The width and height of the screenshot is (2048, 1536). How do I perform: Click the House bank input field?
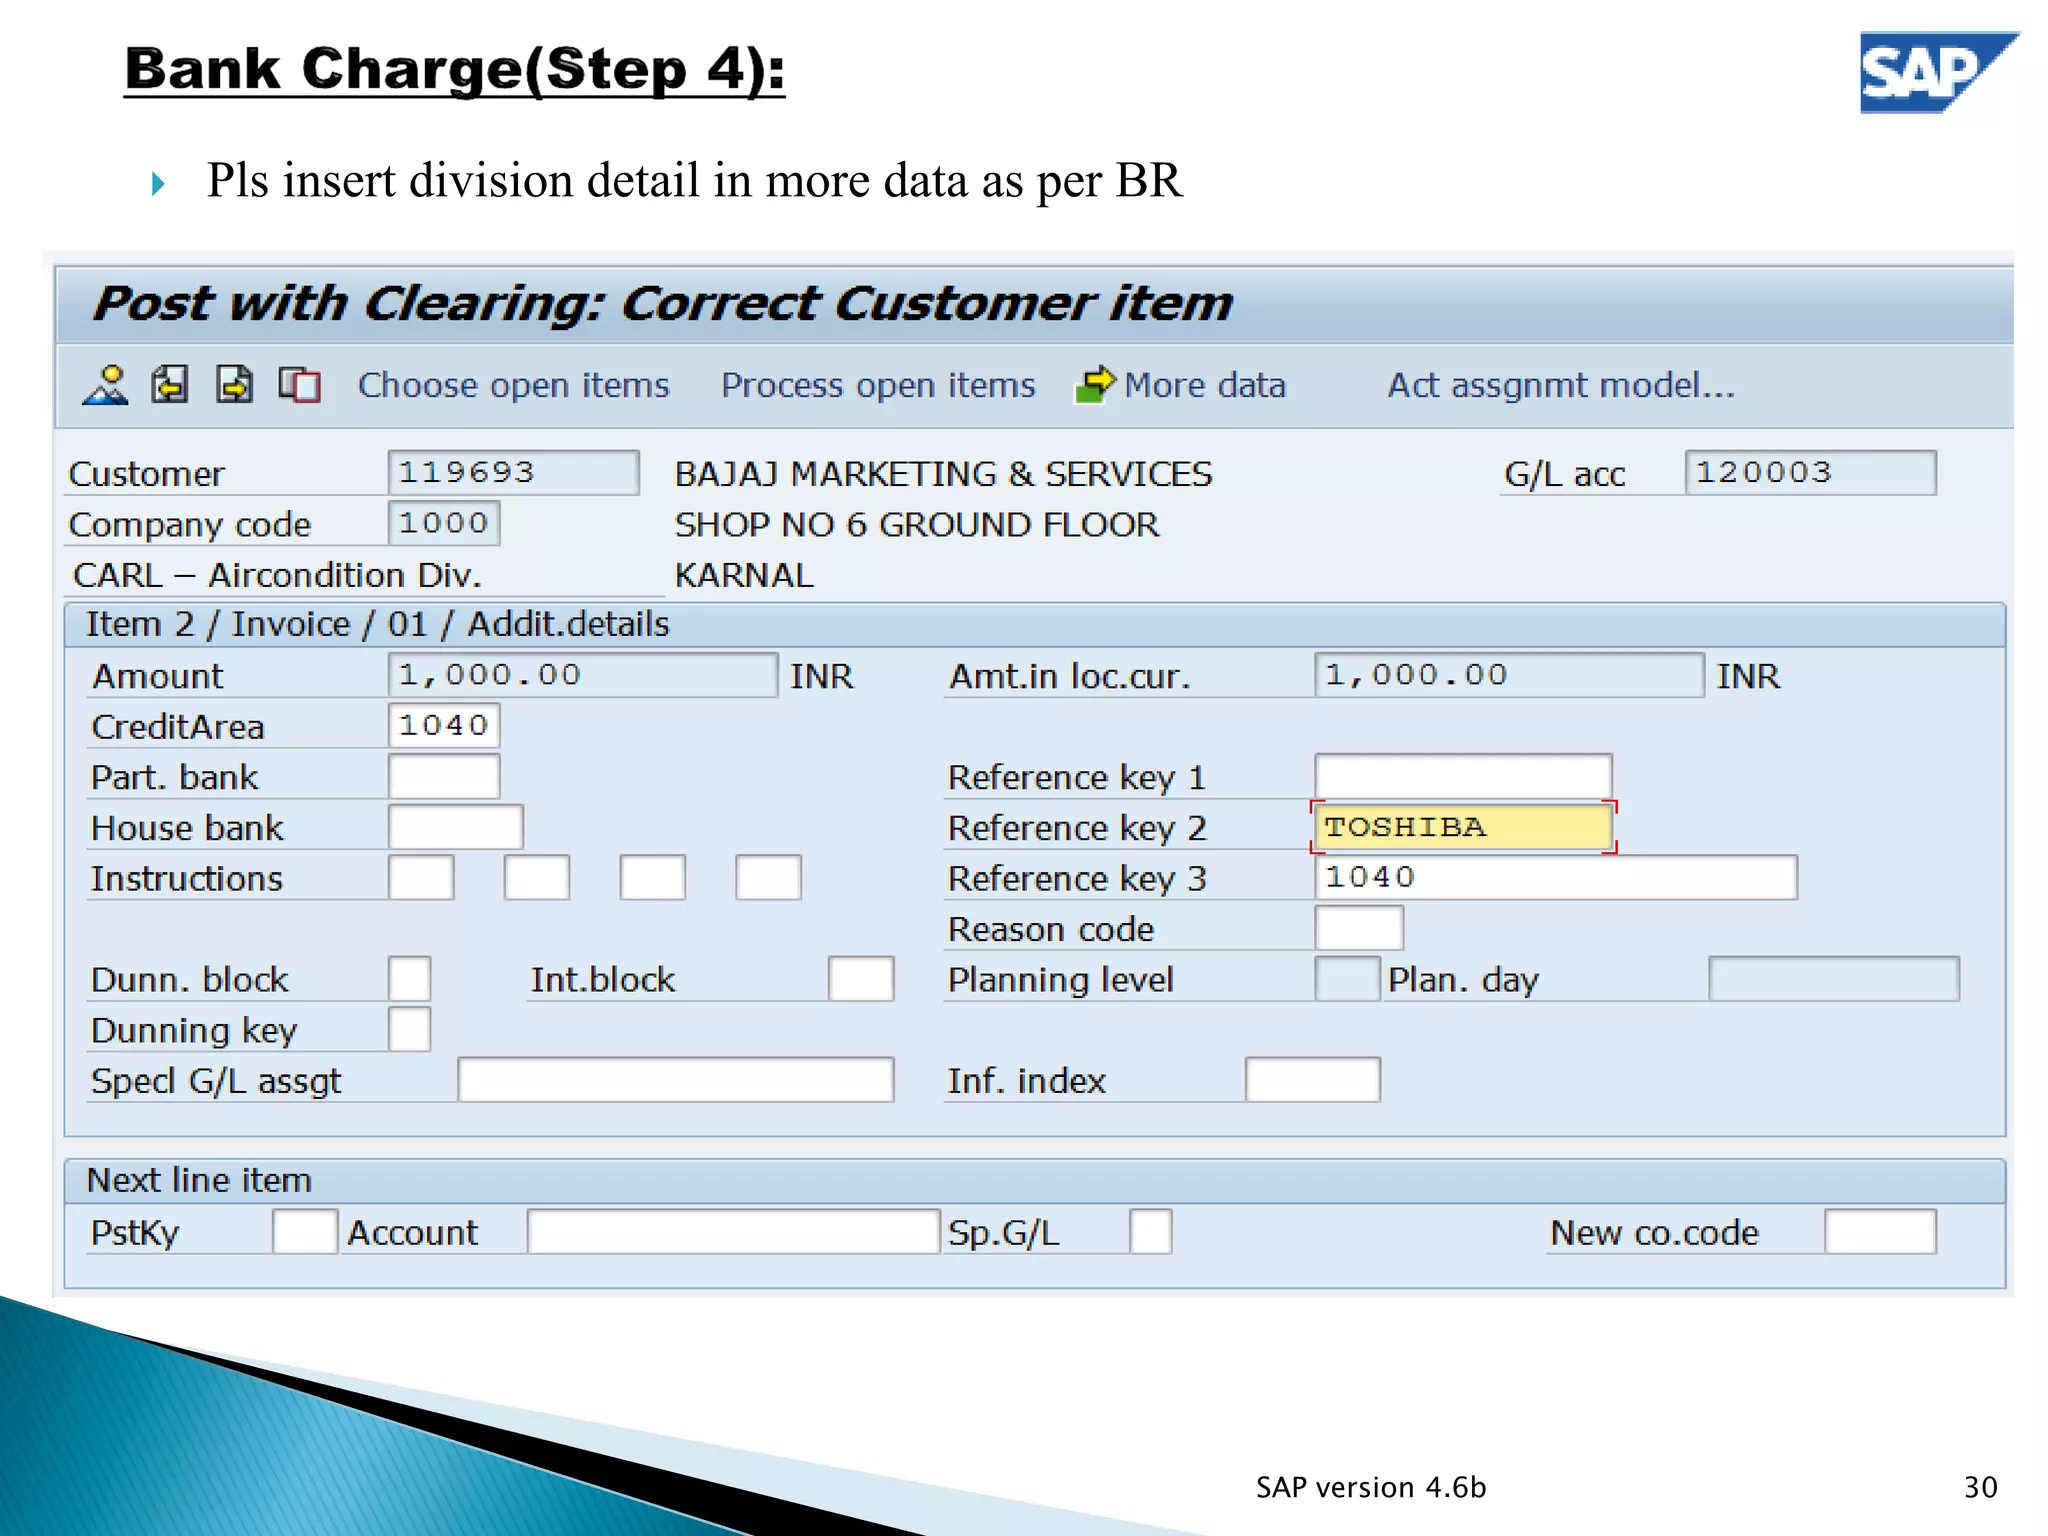(455, 827)
